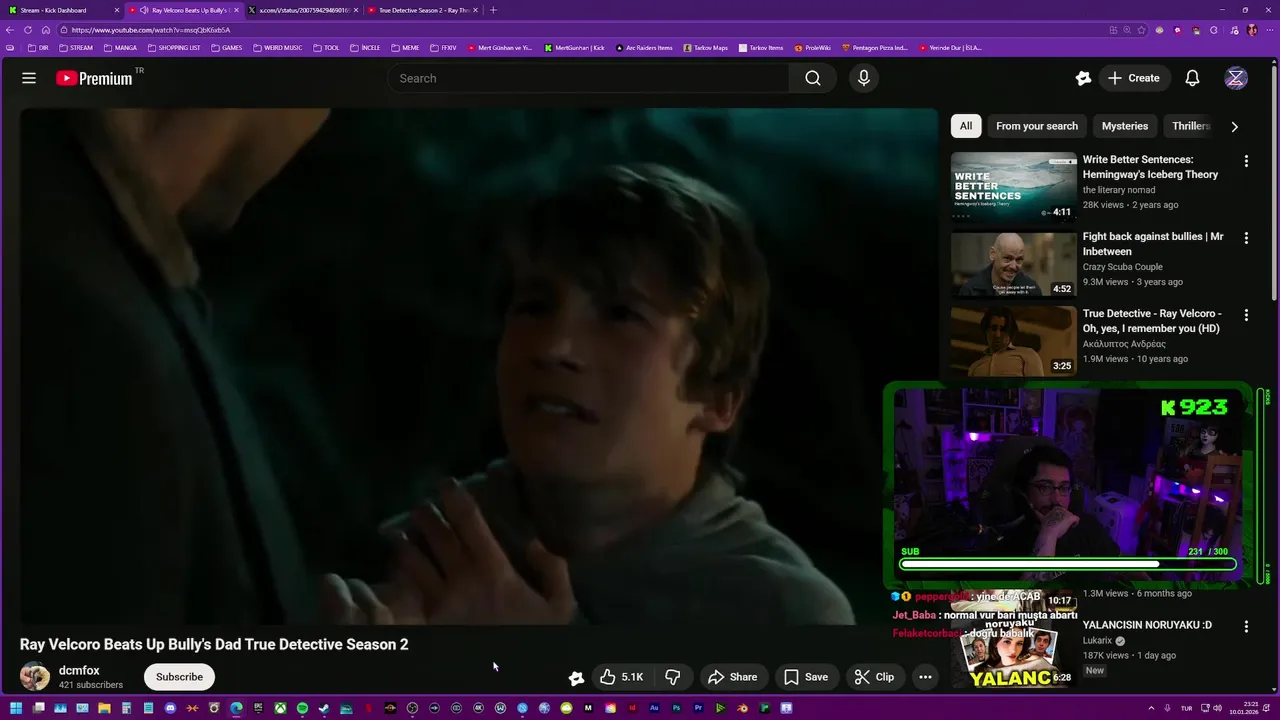The height and width of the screenshot is (720, 1280).
Task: Open the YouTube hamburger guide menu
Action: [29, 78]
